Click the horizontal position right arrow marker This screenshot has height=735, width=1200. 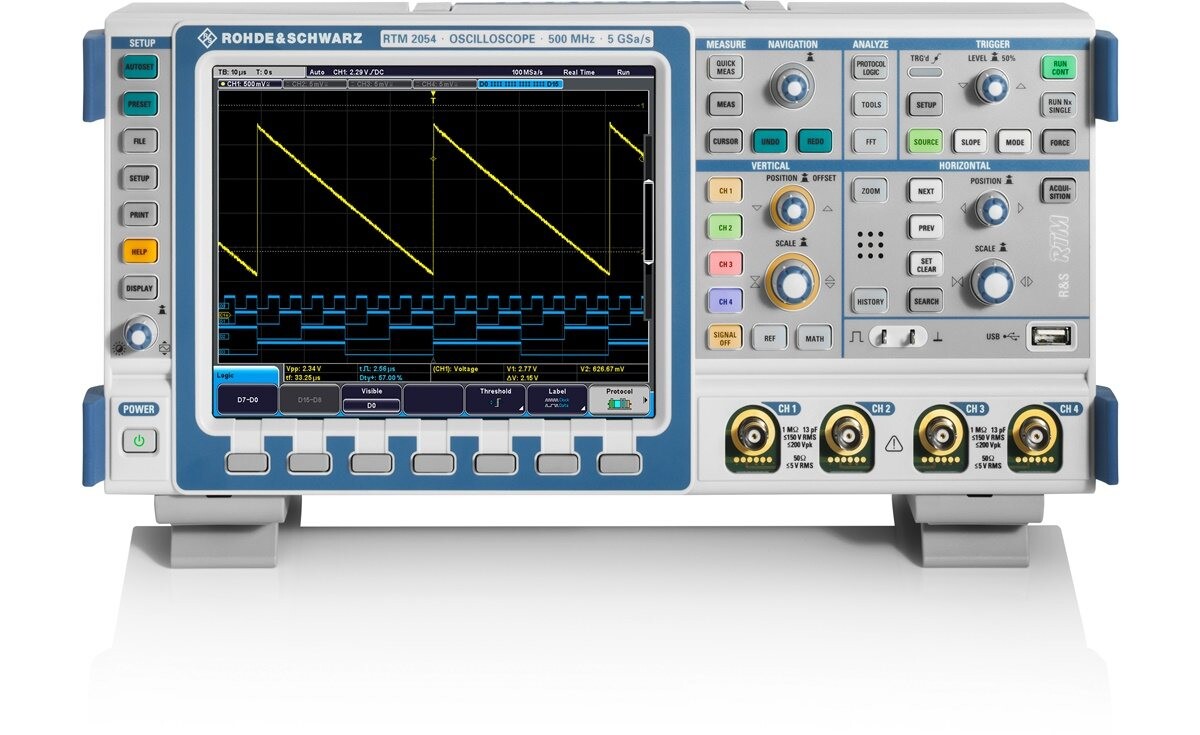(1023, 209)
